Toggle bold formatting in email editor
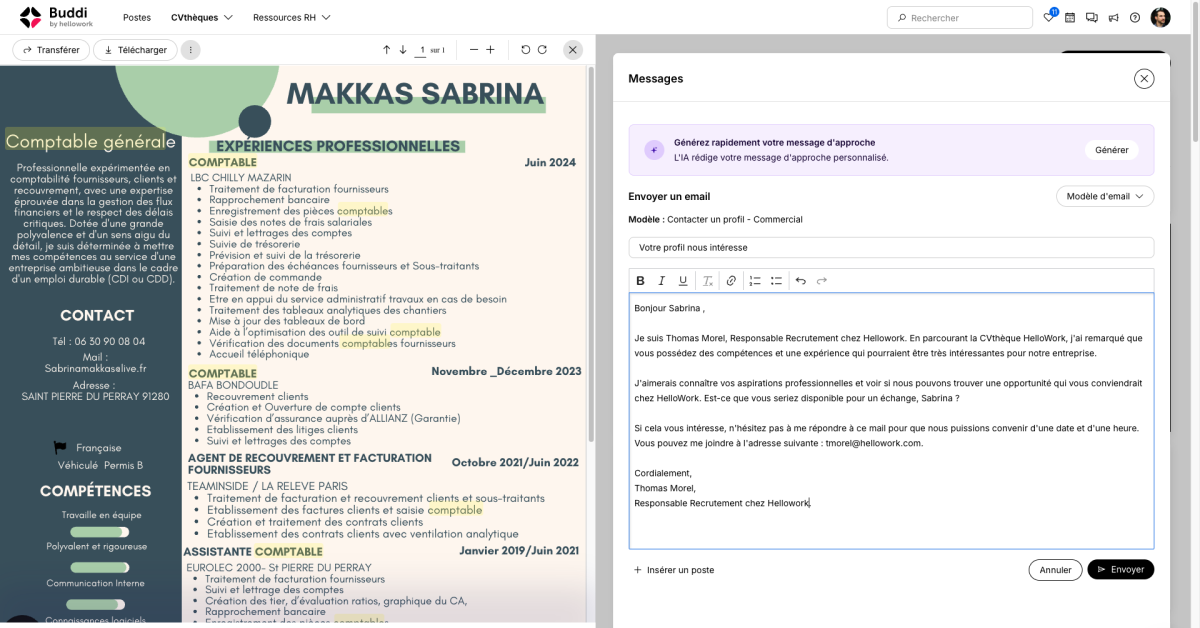 coord(640,281)
